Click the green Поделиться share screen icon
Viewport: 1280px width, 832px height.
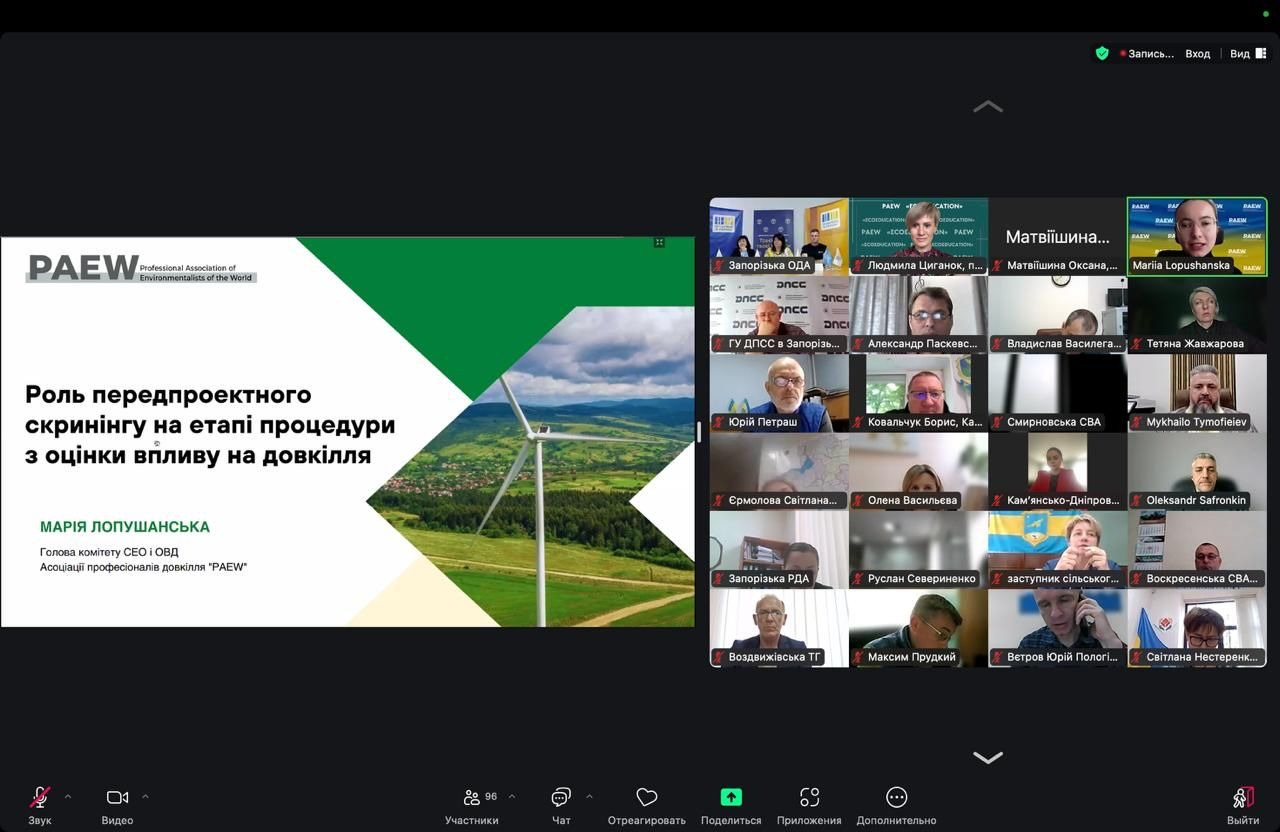pyautogui.click(x=731, y=798)
